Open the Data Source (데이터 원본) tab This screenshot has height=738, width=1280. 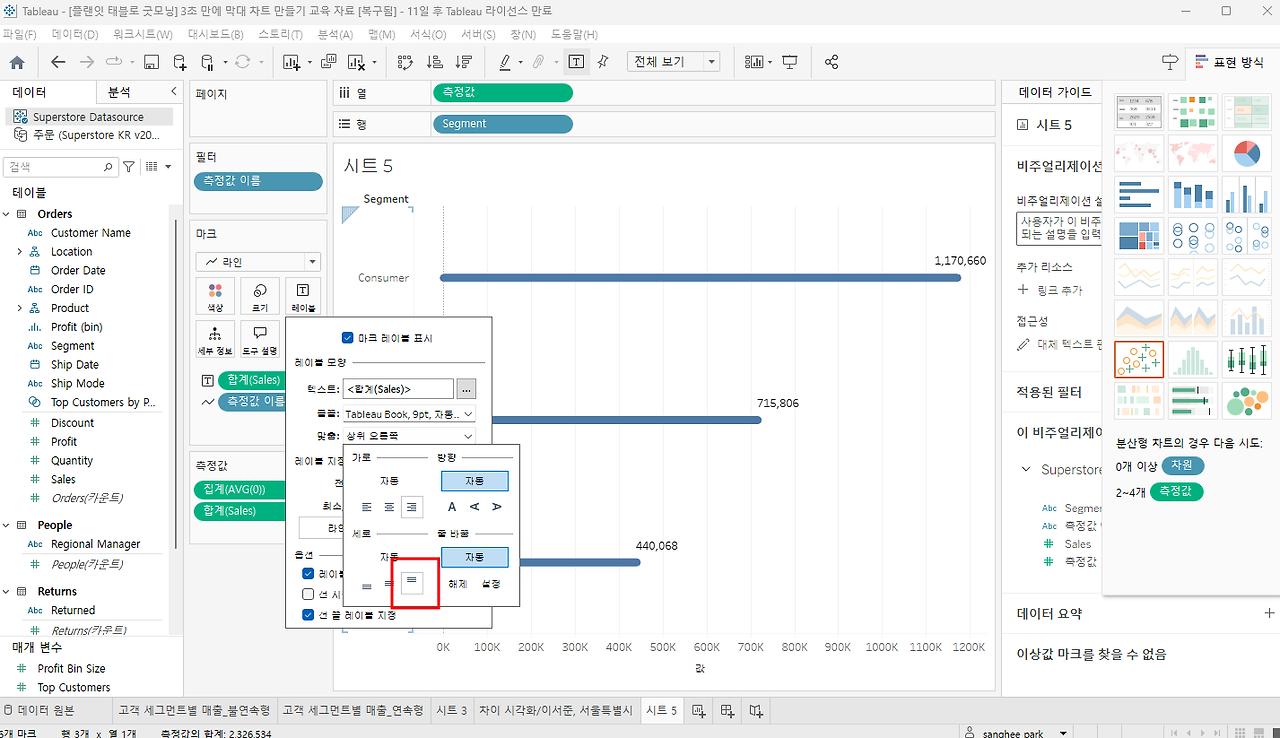coord(40,711)
